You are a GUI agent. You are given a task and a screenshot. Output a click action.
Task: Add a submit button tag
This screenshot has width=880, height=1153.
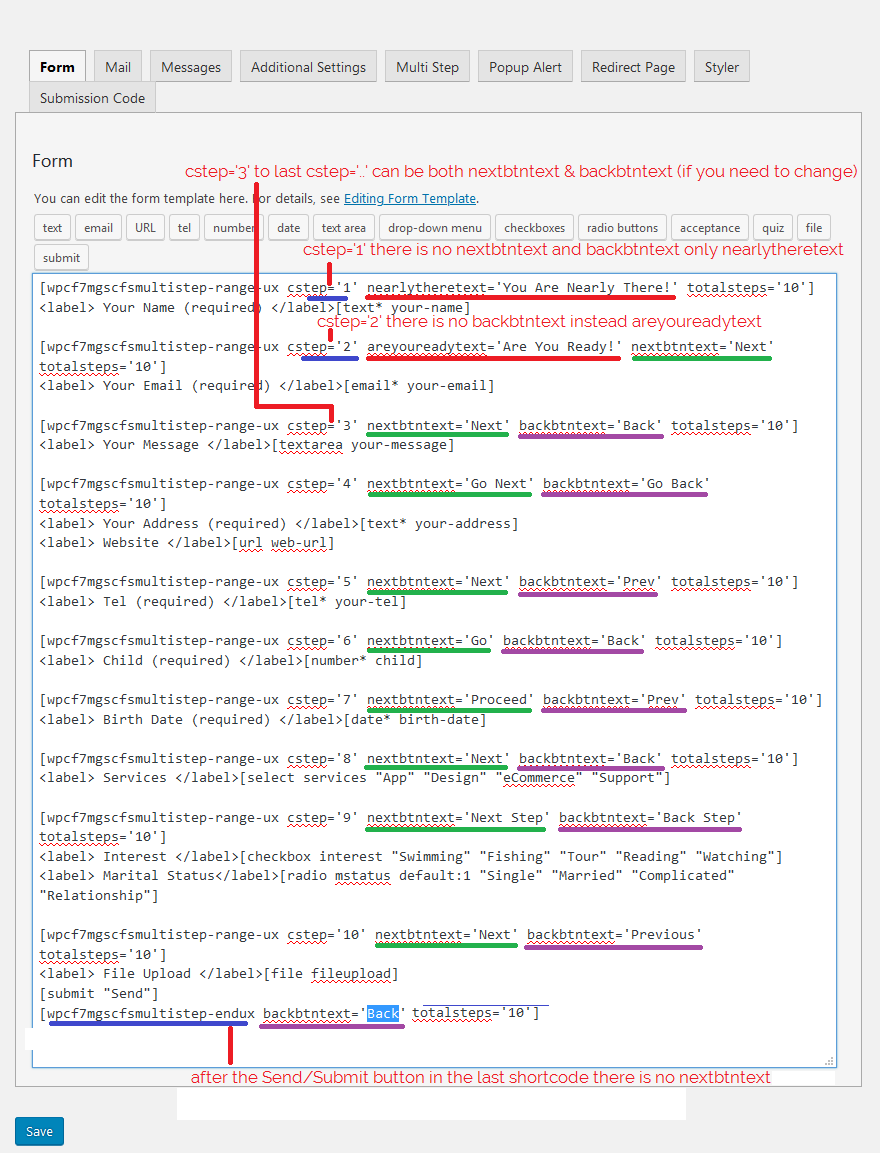point(61,257)
